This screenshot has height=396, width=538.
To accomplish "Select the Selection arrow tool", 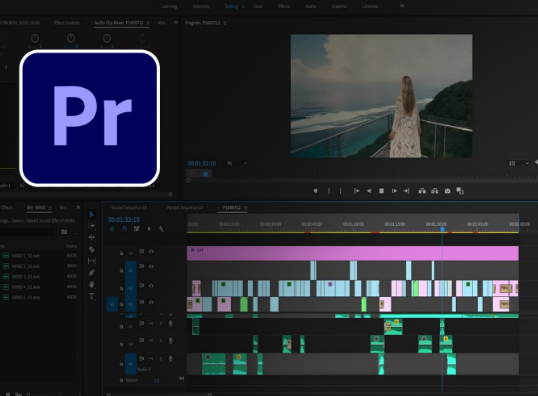I will [92, 214].
